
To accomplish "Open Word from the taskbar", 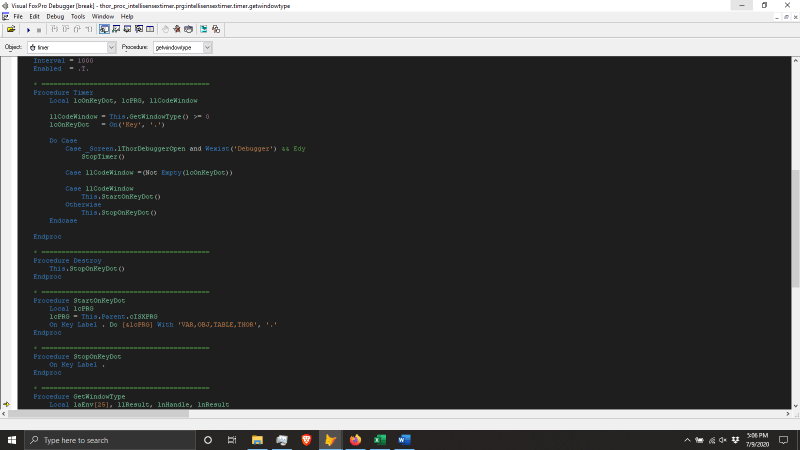I will [404, 440].
